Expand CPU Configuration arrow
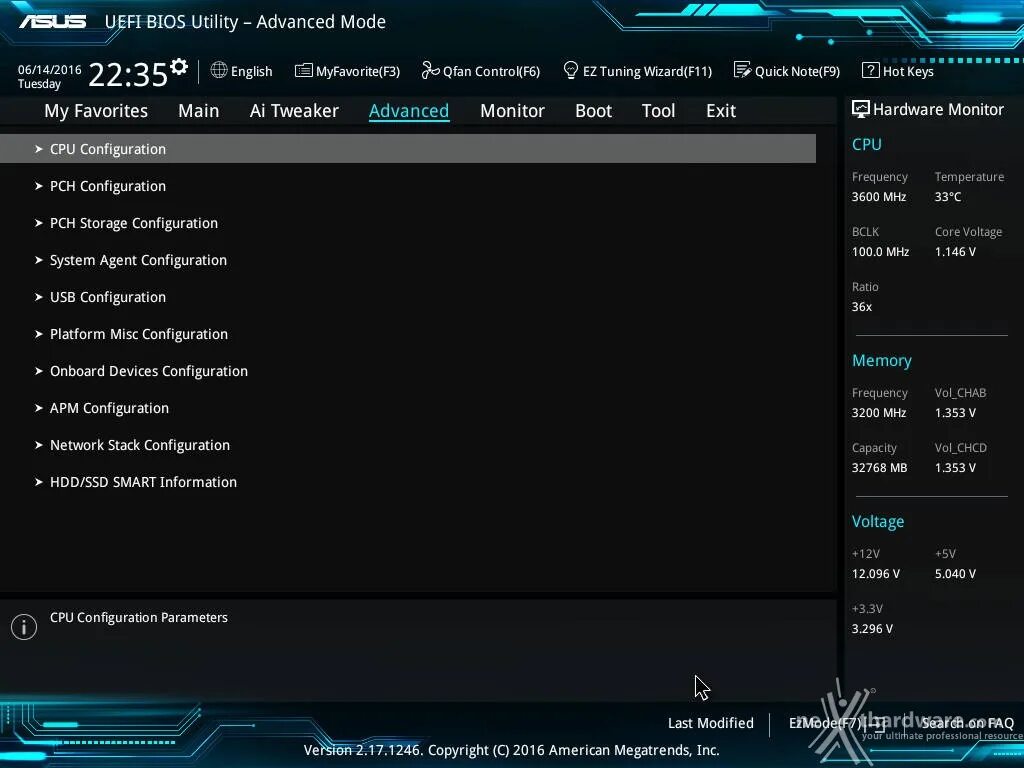 (x=39, y=149)
